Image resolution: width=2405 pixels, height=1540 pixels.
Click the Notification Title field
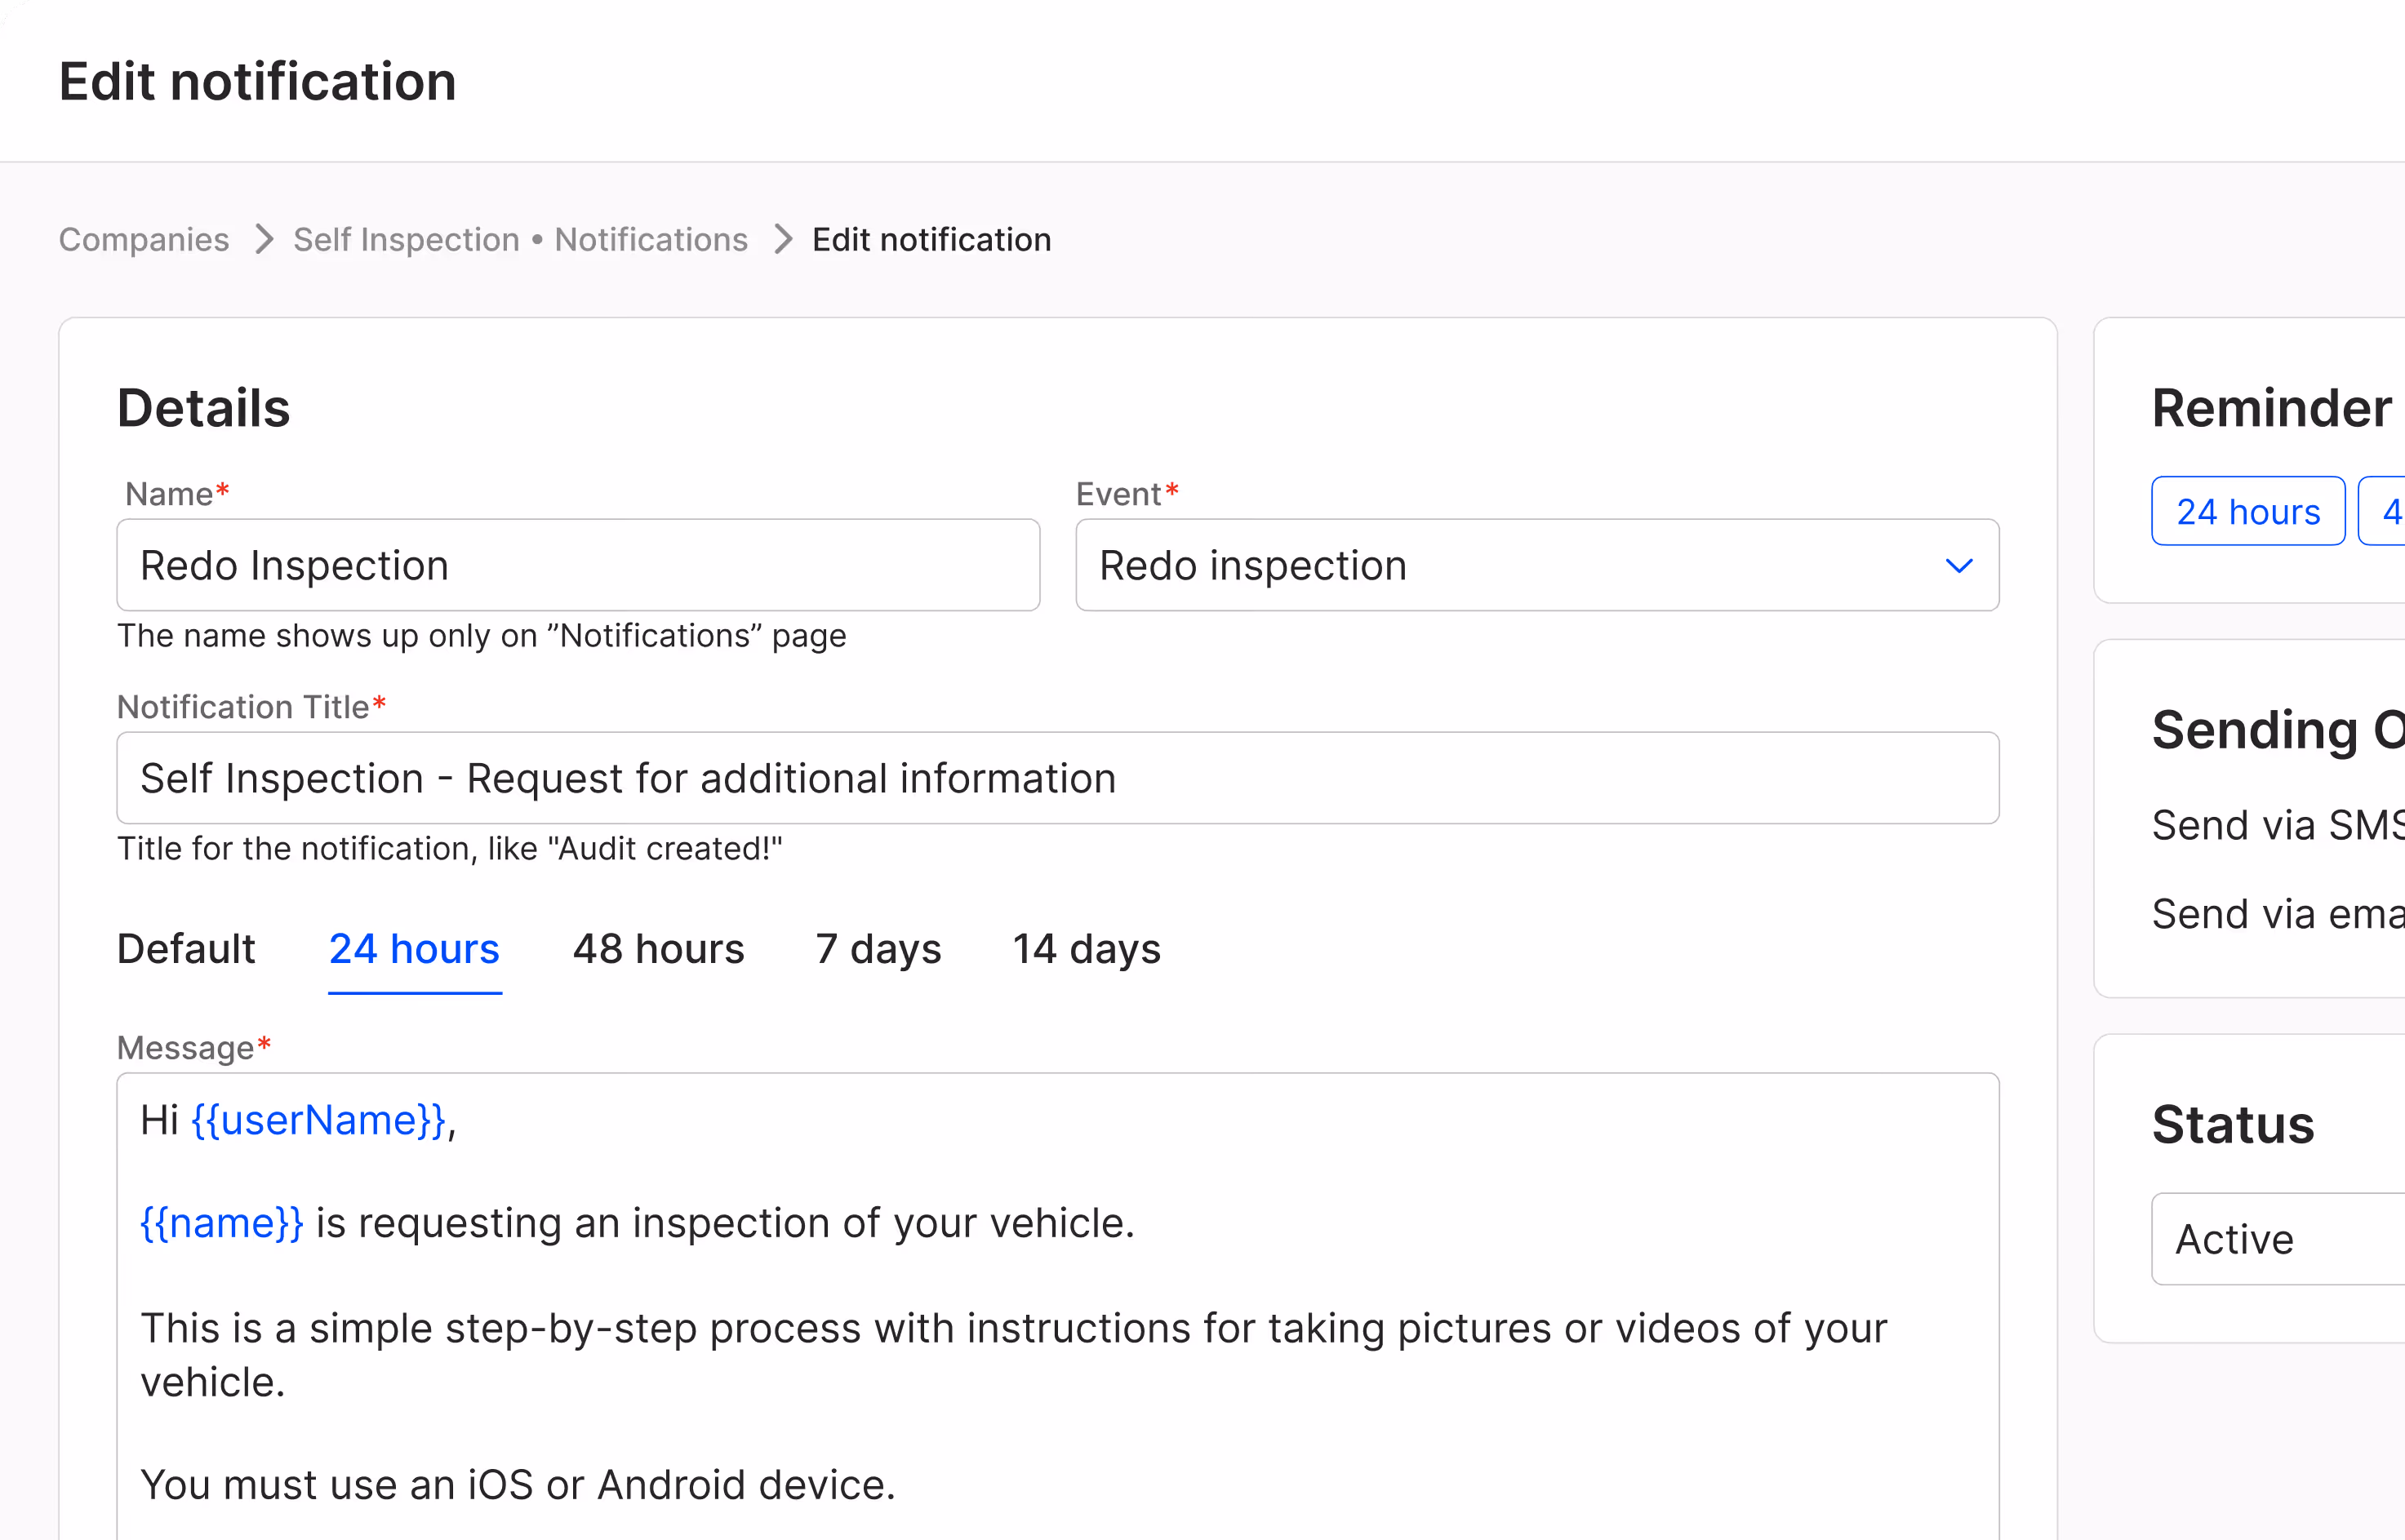click(1057, 778)
